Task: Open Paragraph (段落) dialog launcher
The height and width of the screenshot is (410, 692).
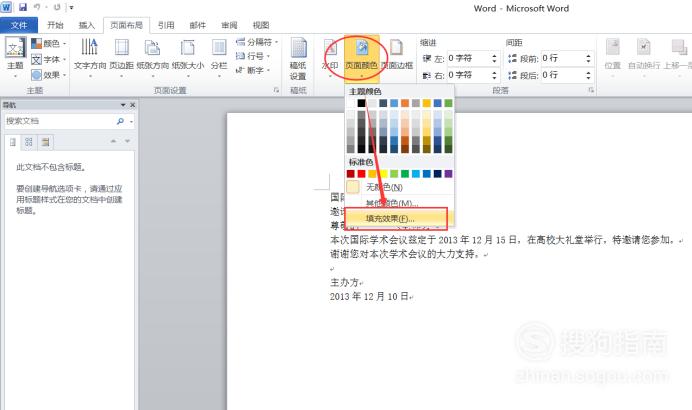Action: point(590,90)
